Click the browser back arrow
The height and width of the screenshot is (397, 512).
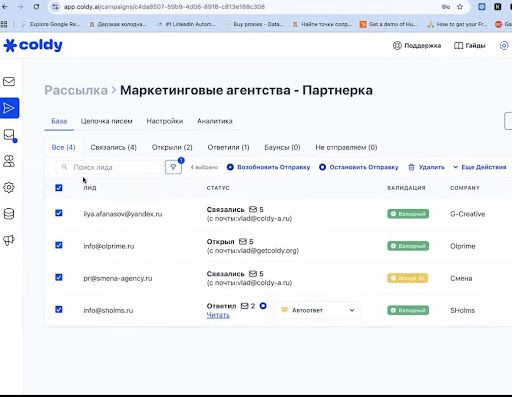[x=5, y=7]
